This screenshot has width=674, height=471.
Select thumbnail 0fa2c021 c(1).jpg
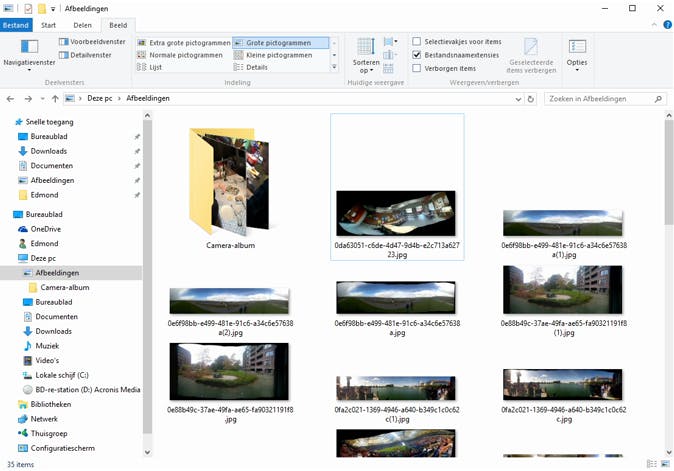coord(396,388)
